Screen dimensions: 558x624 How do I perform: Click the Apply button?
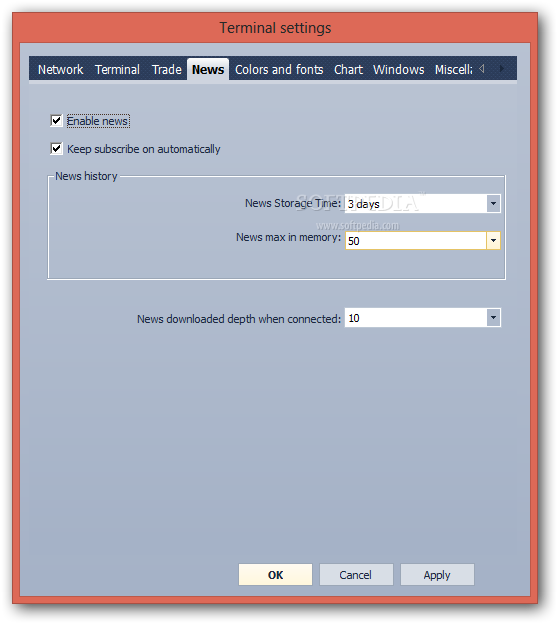[x=437, y=575]
